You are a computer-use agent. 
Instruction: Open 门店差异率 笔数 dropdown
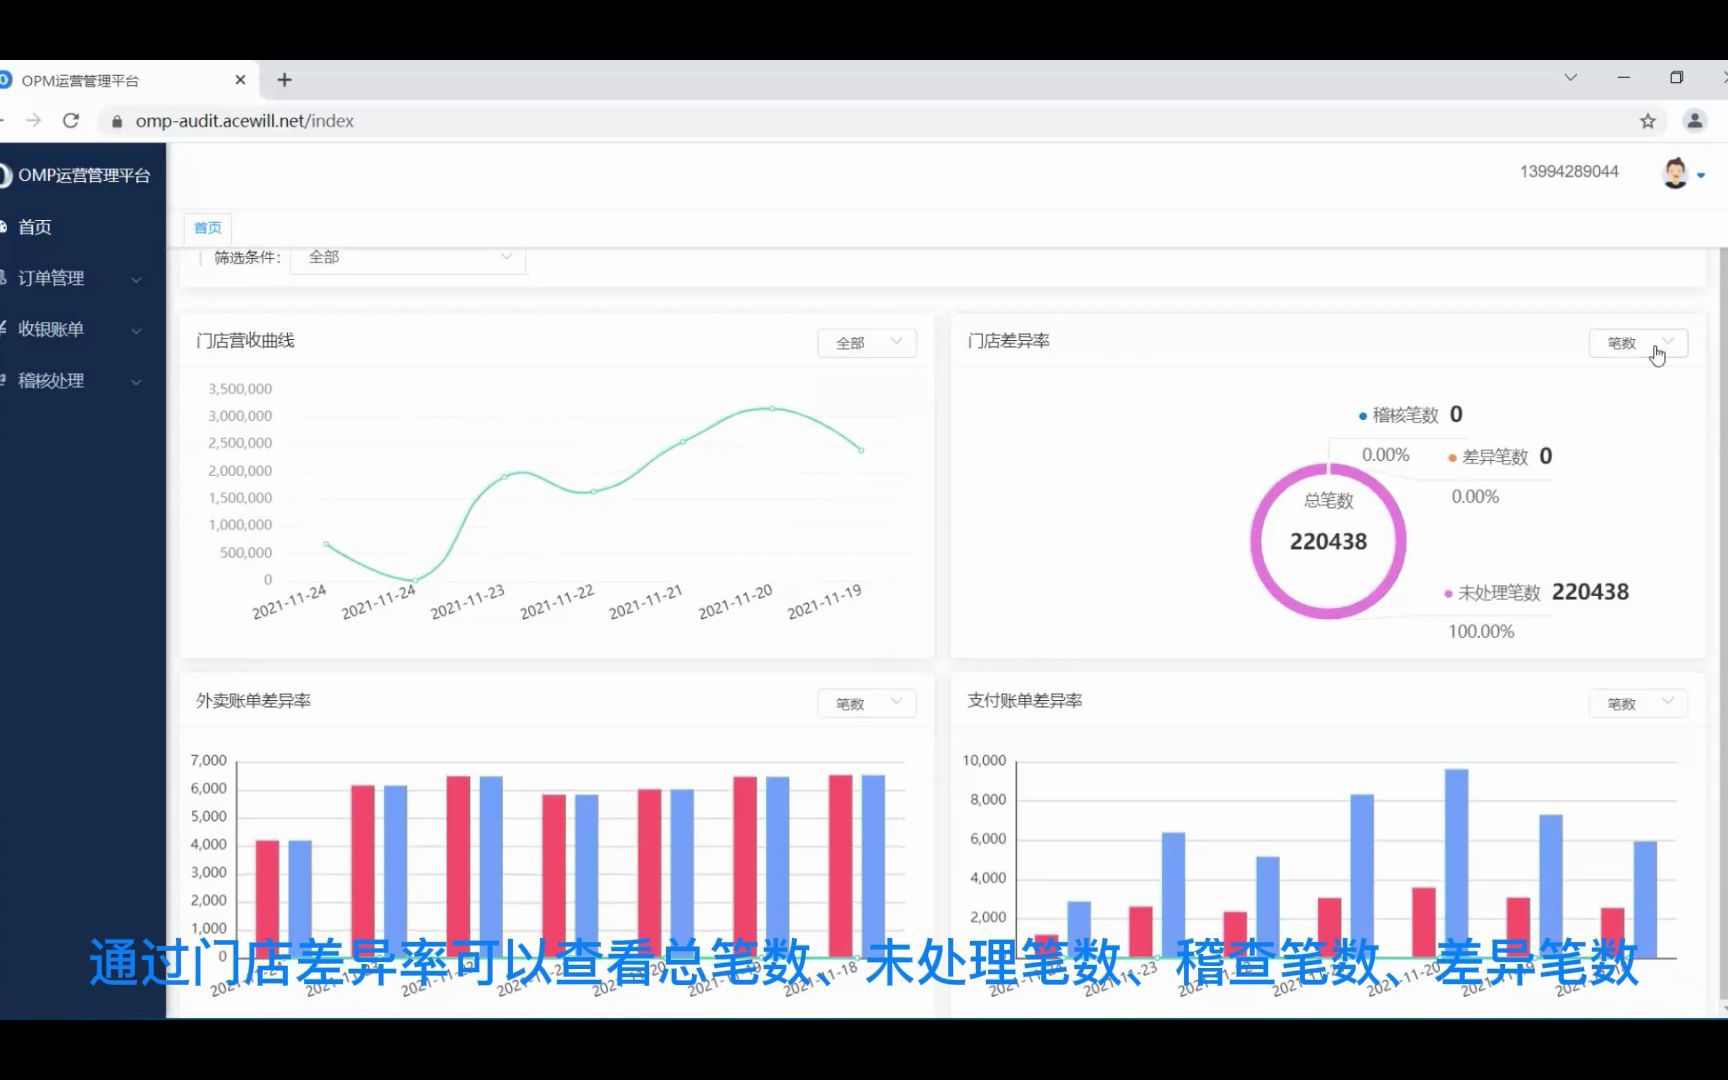1638,343
